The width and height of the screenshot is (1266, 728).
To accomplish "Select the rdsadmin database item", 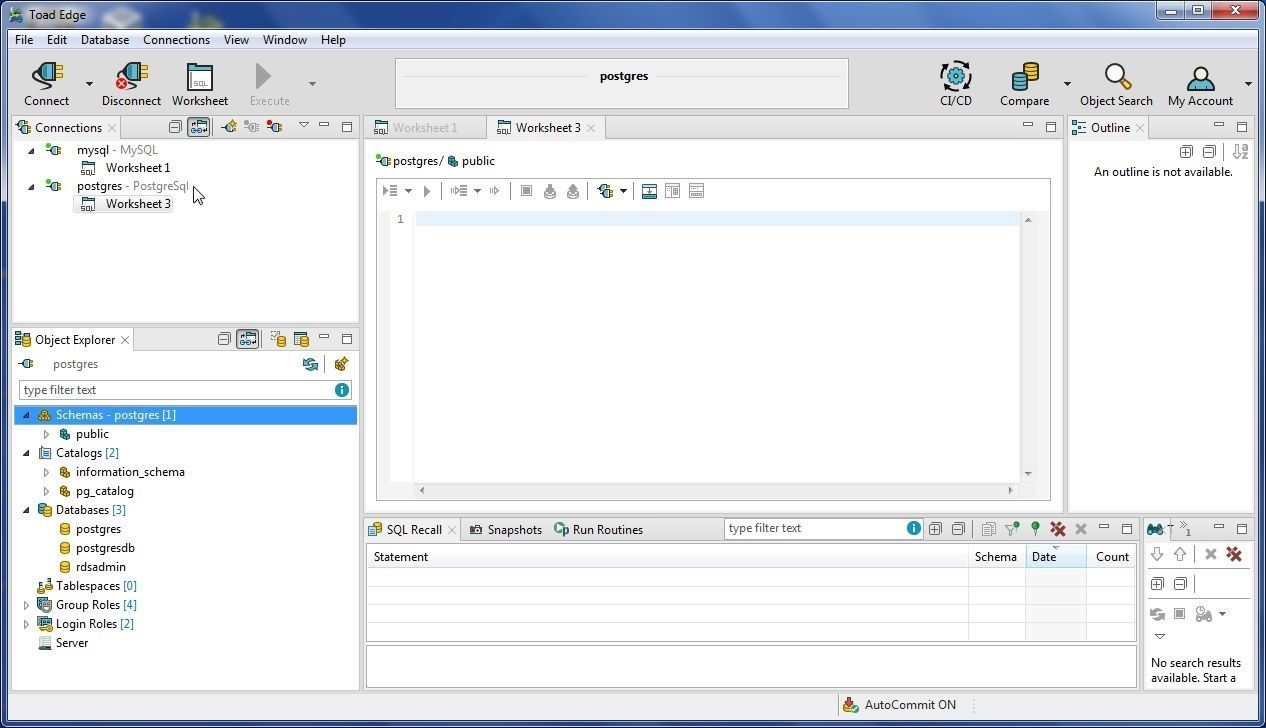I will [x=100, y=567].
